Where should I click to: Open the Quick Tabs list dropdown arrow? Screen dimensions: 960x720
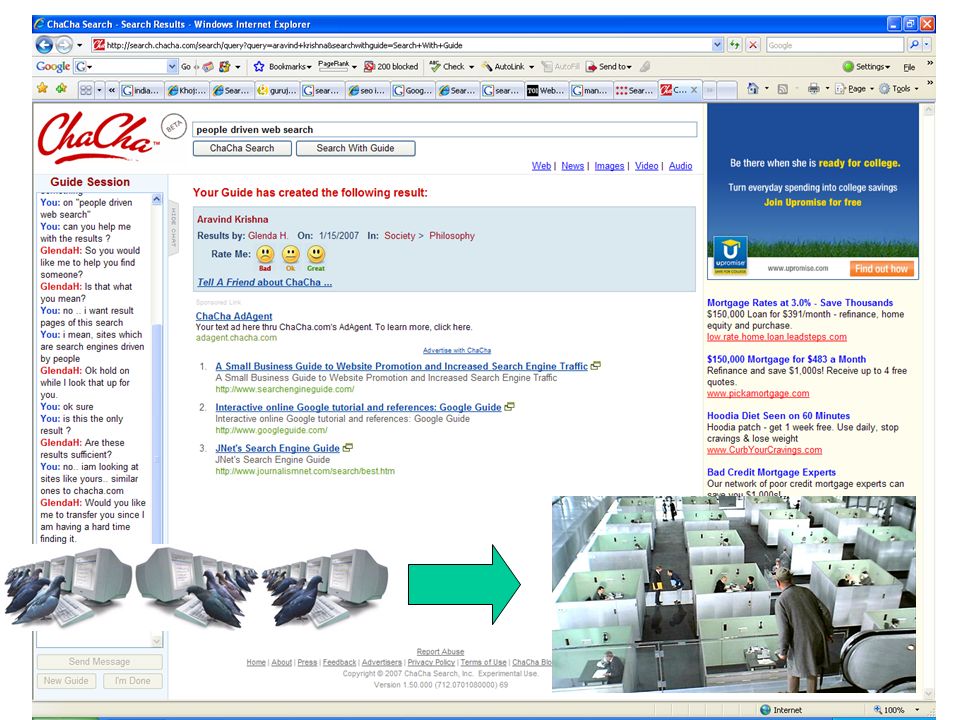[99, 90]
